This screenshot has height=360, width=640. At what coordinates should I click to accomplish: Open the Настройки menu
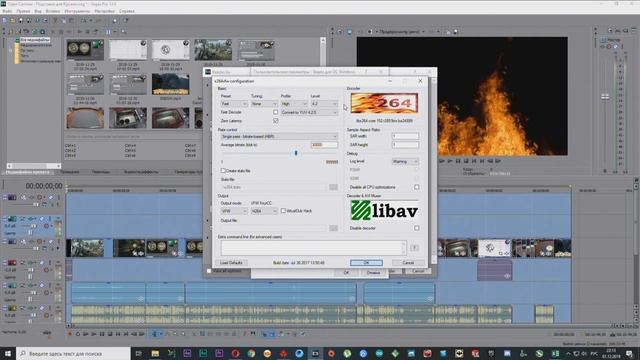[x=104, y=11]
